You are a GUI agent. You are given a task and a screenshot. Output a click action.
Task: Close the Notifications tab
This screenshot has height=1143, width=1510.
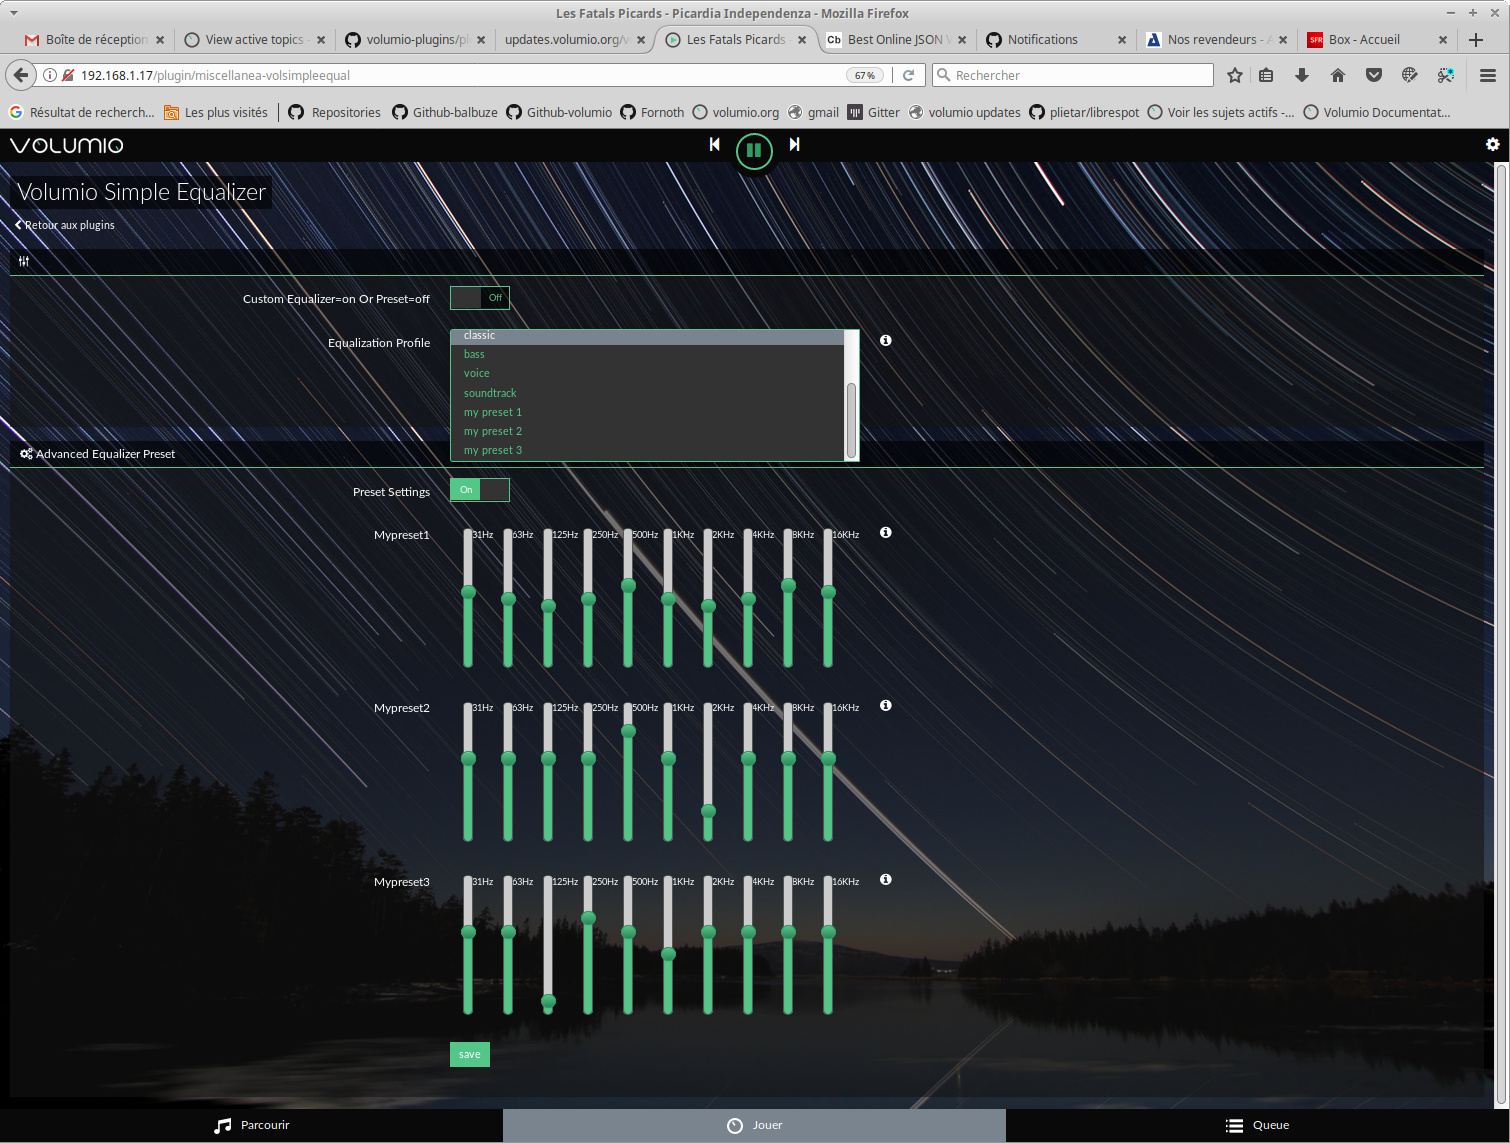tap(1121, 40)
